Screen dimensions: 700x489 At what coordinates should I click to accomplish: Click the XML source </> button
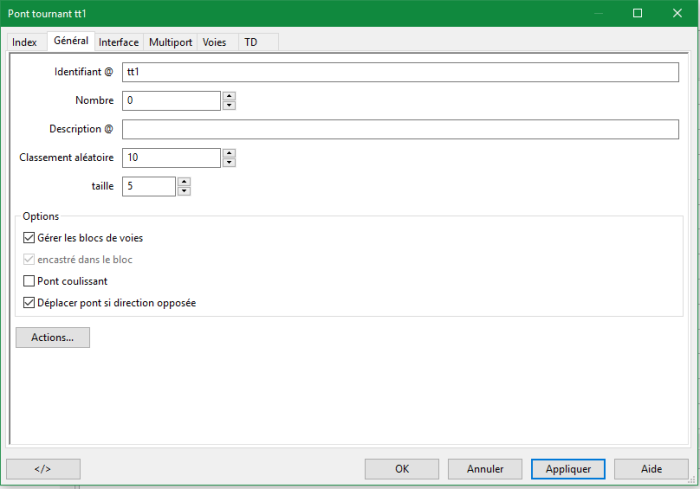[x=43, y=468]
